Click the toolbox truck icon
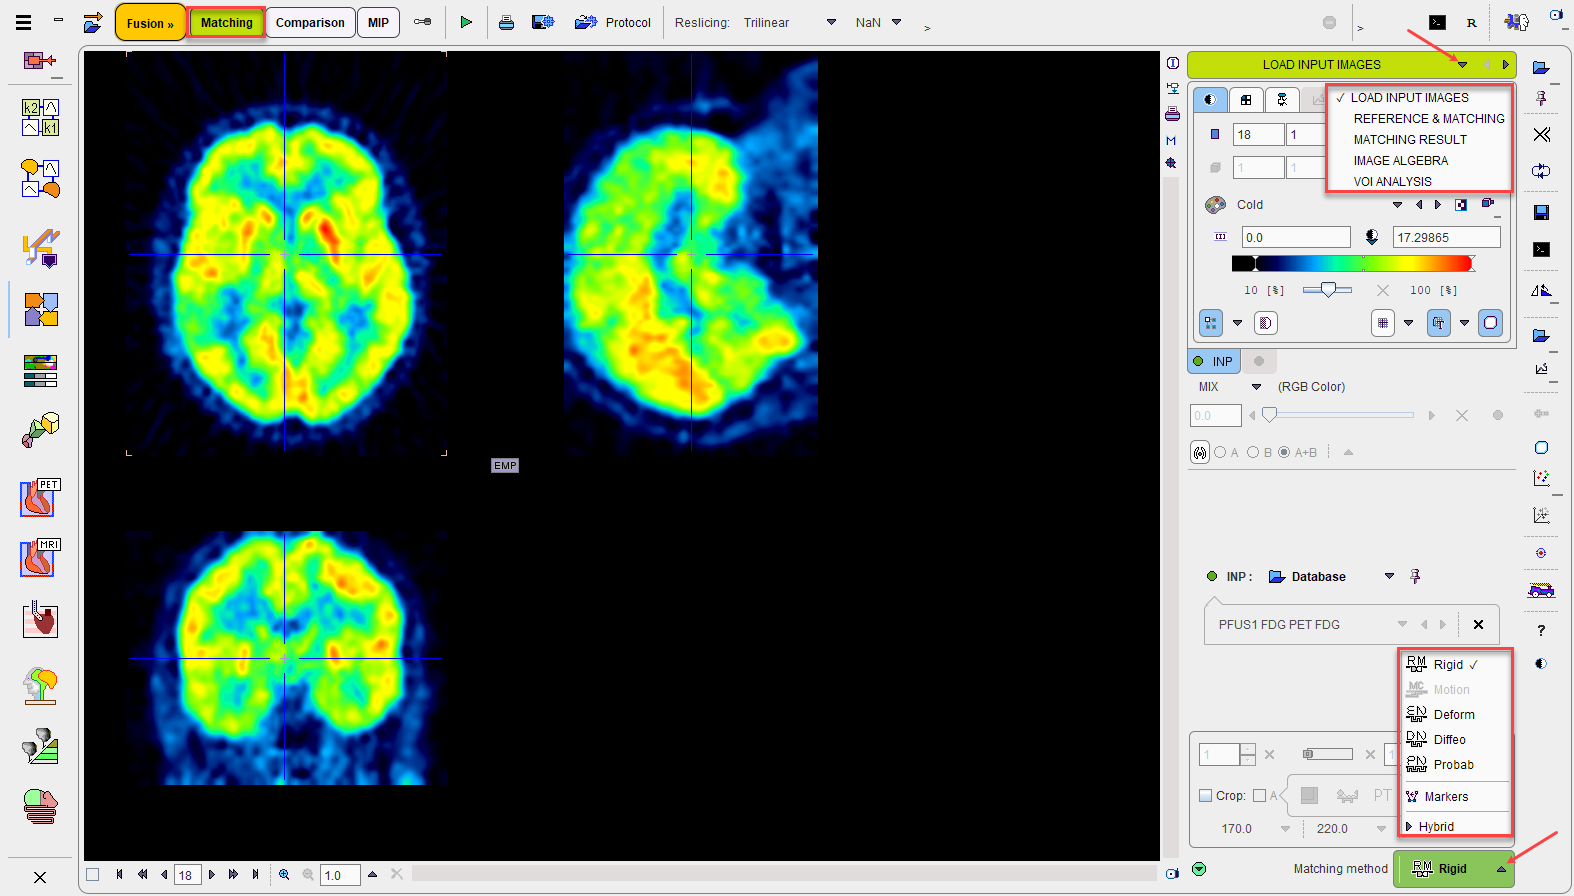 pyautogui.click(x=1541, y=589)
